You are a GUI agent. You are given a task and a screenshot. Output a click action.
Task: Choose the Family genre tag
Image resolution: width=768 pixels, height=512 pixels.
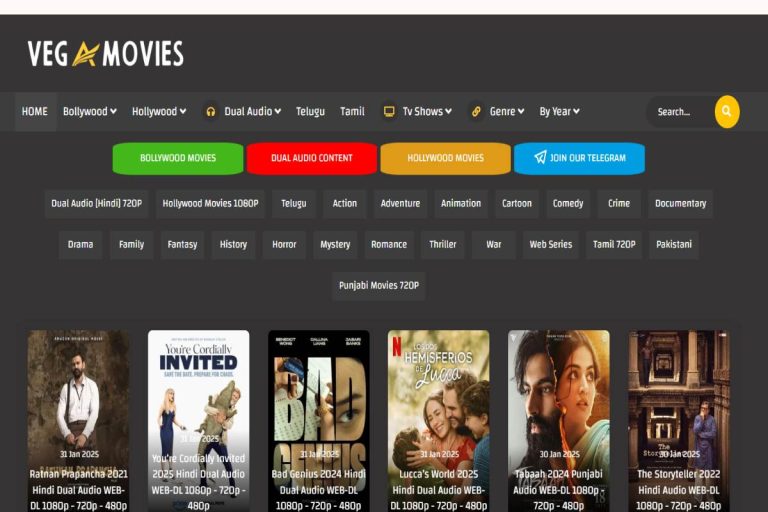pyautogui.click(x=131, y=244)
